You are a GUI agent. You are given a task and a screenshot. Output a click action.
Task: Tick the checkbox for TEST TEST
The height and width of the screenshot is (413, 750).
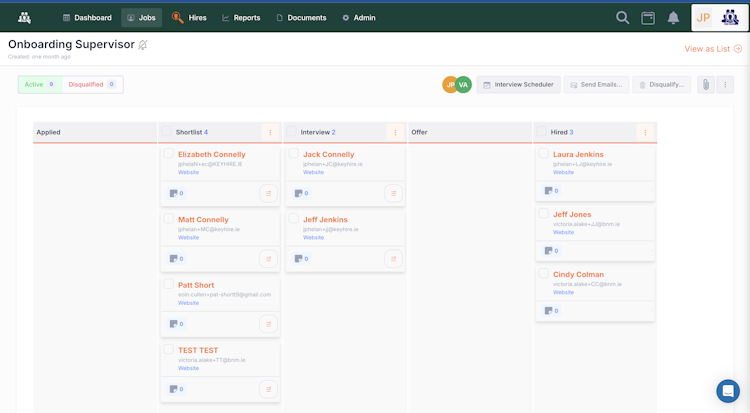(168, 349)
